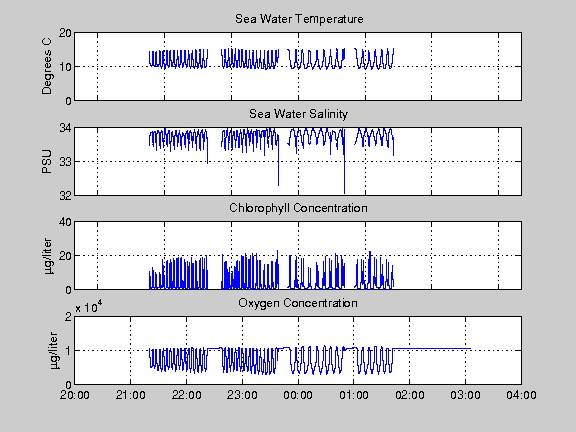
Task: Click the 22:00 time axis tick label
Action: [186, 395]
